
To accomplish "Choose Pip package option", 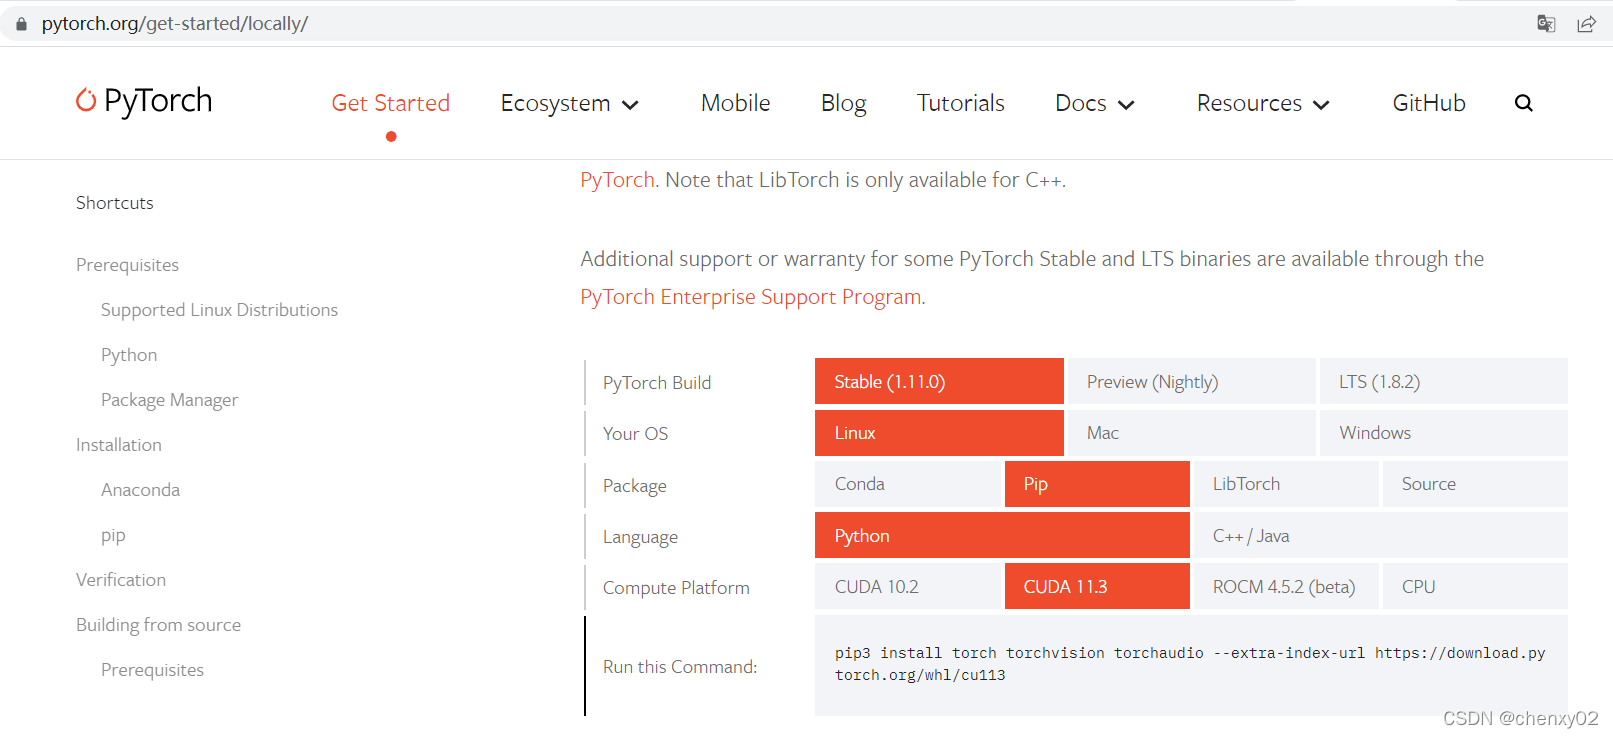I will [1097, 484].
